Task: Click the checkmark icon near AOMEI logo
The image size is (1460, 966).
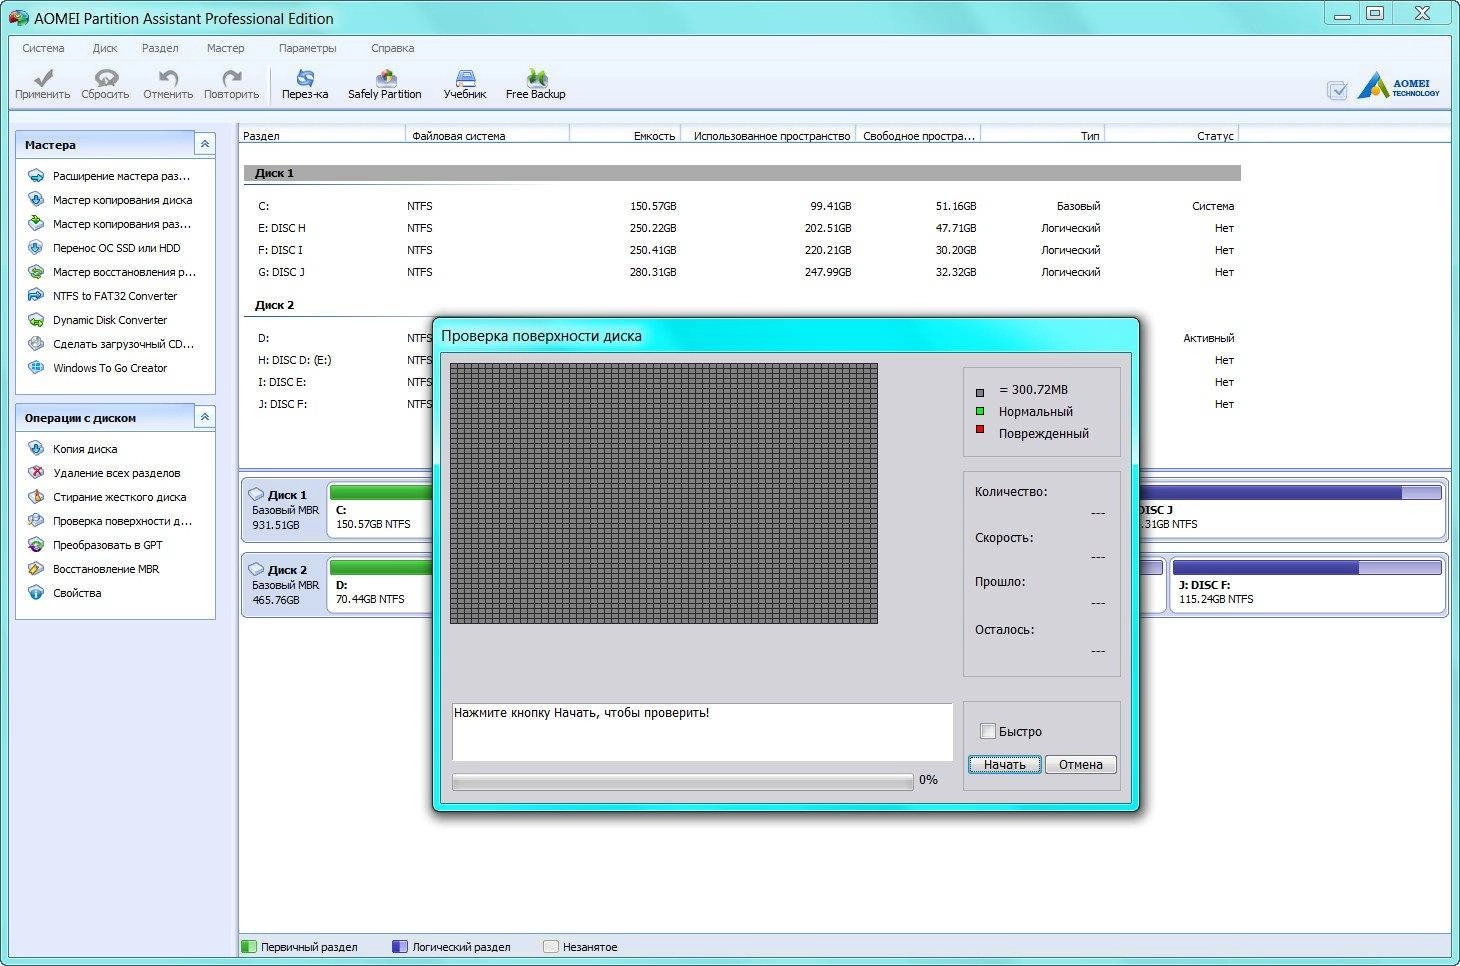Action: [1337, 90]
